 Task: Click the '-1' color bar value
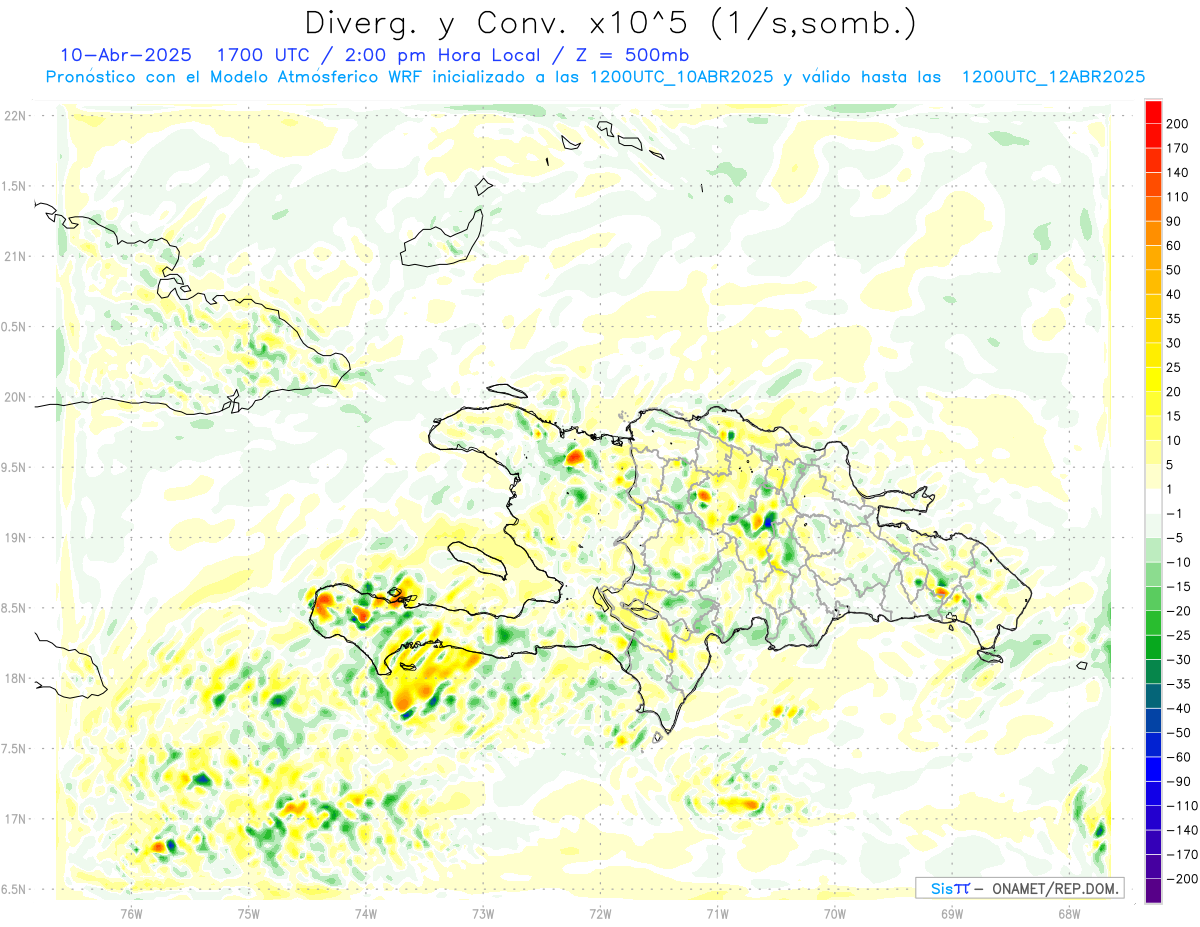pos(1174,513)
